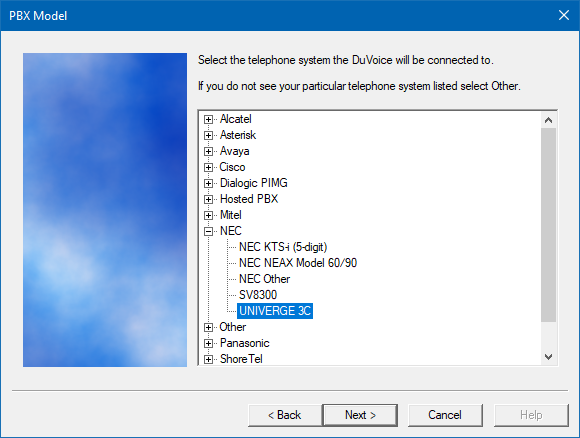Expand the Asterisk tree node
The width and height of the screenshot is (580, 438).
(208, 135)
